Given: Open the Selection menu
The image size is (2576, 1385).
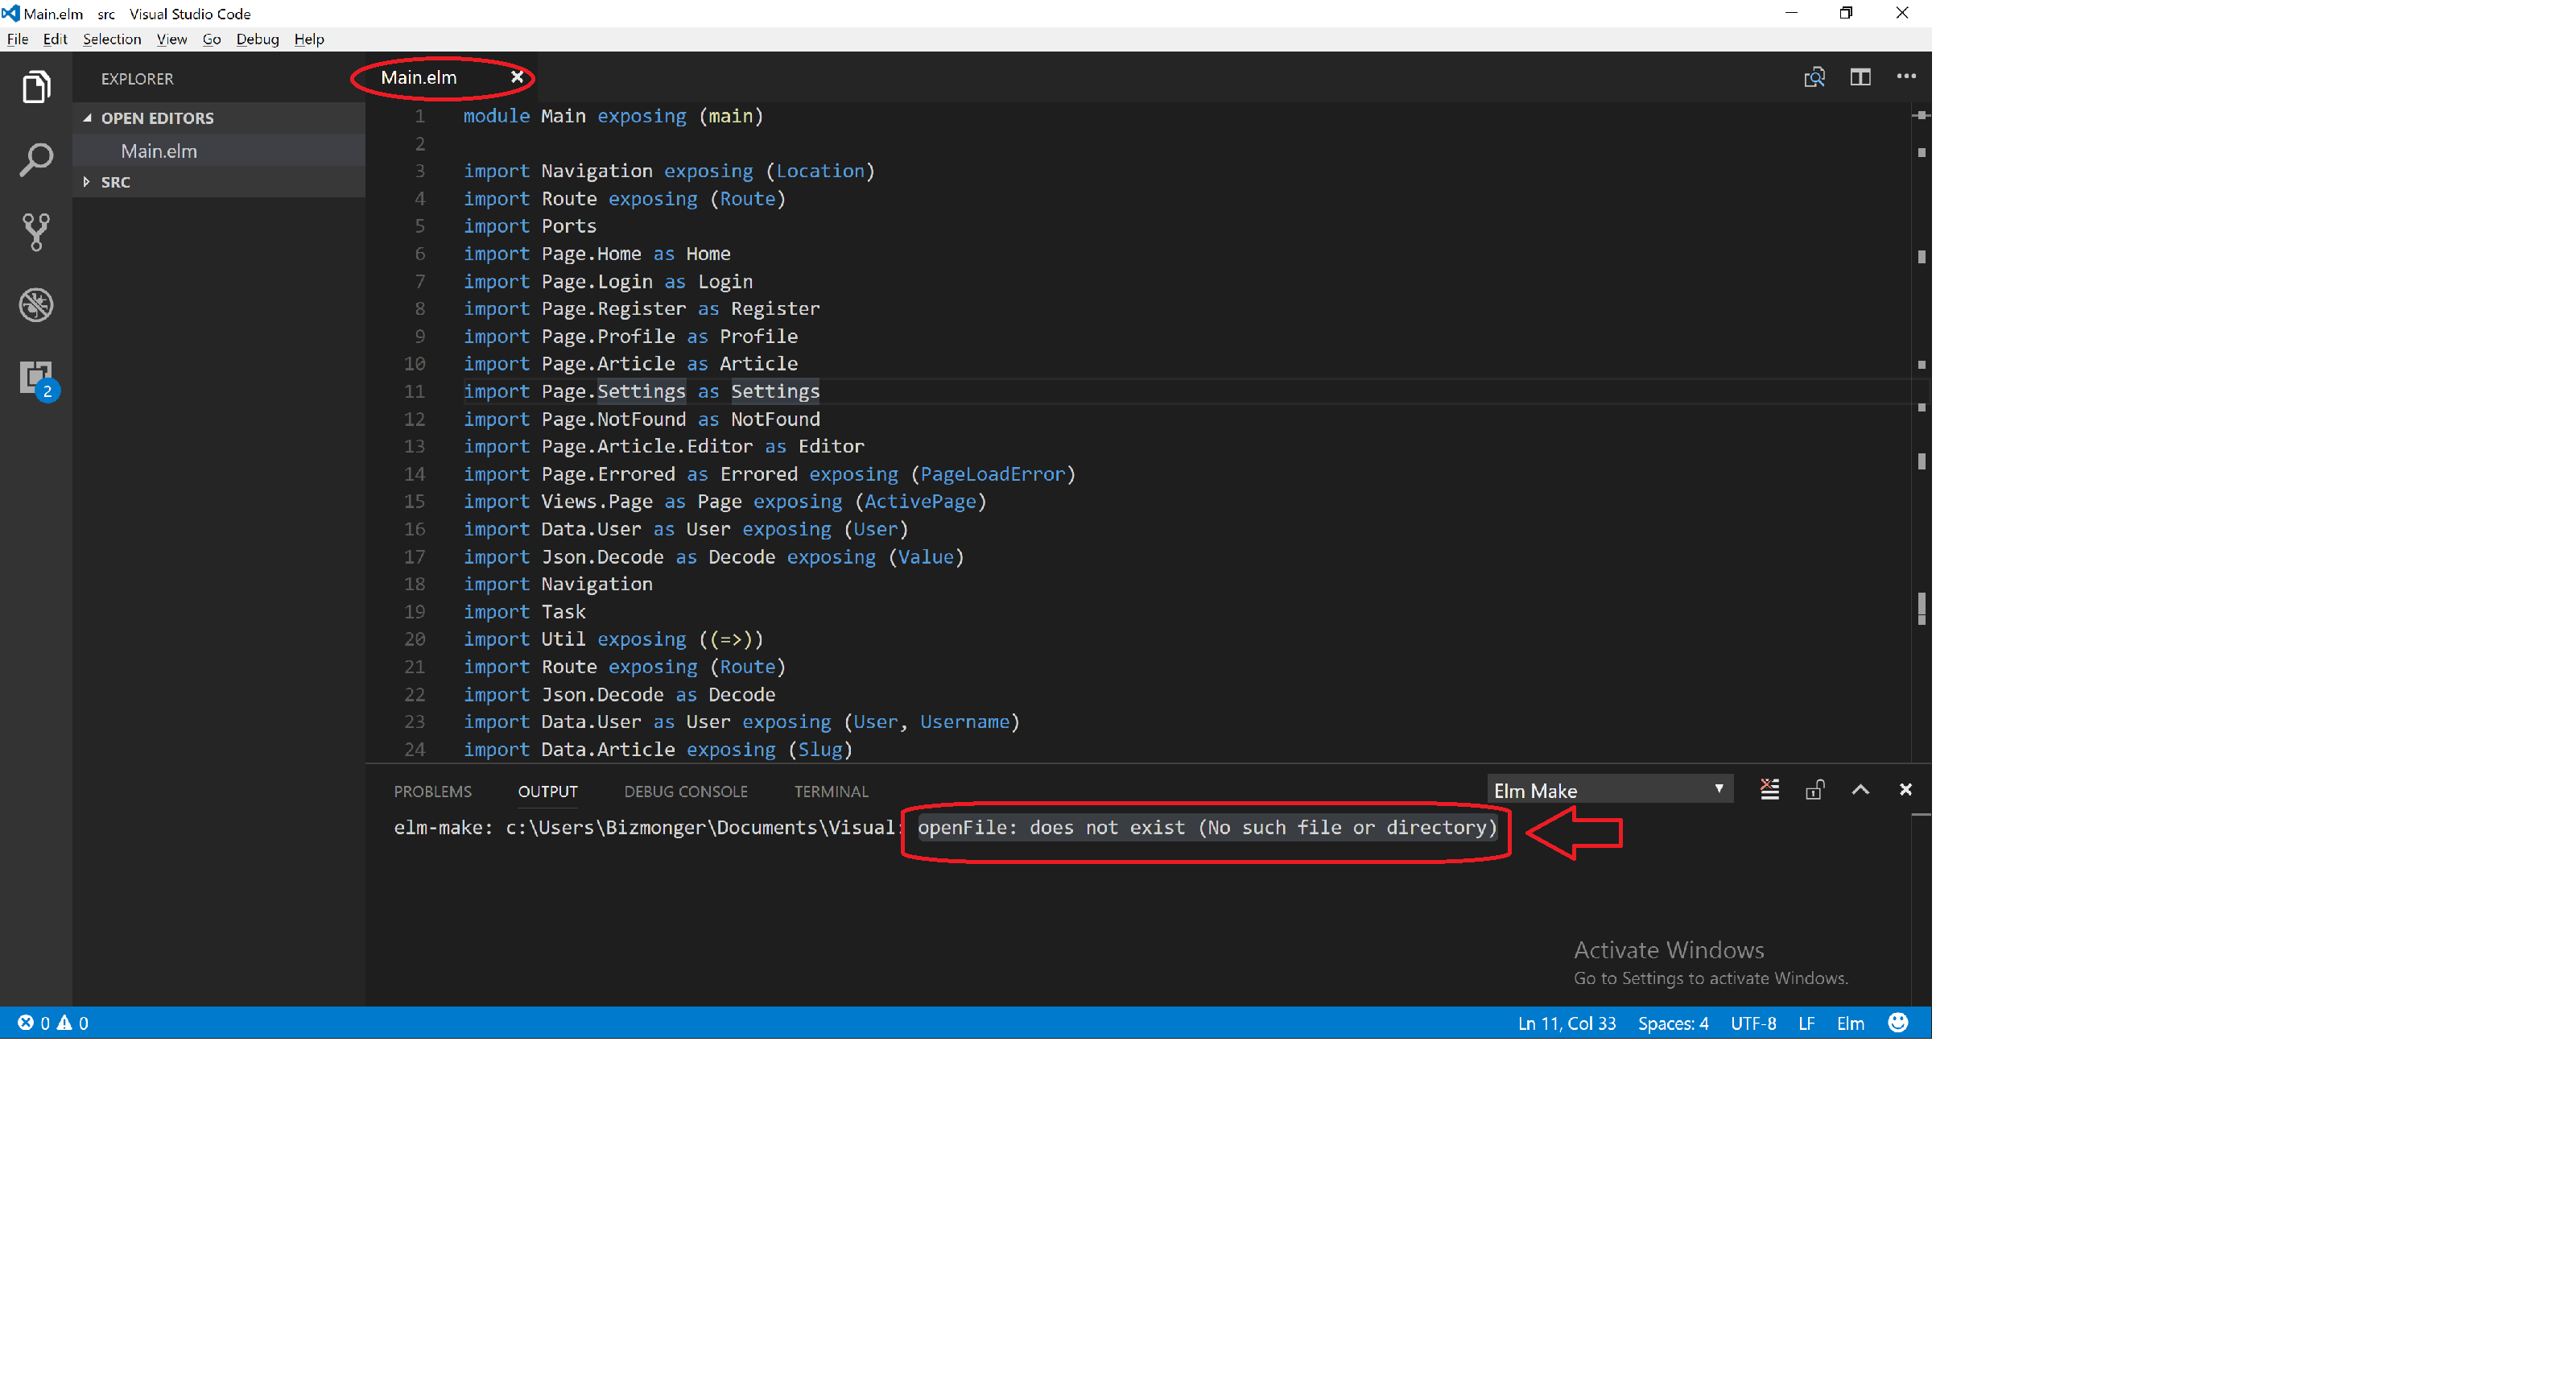Looking at the screenshot, I should (x=111, y=39).
